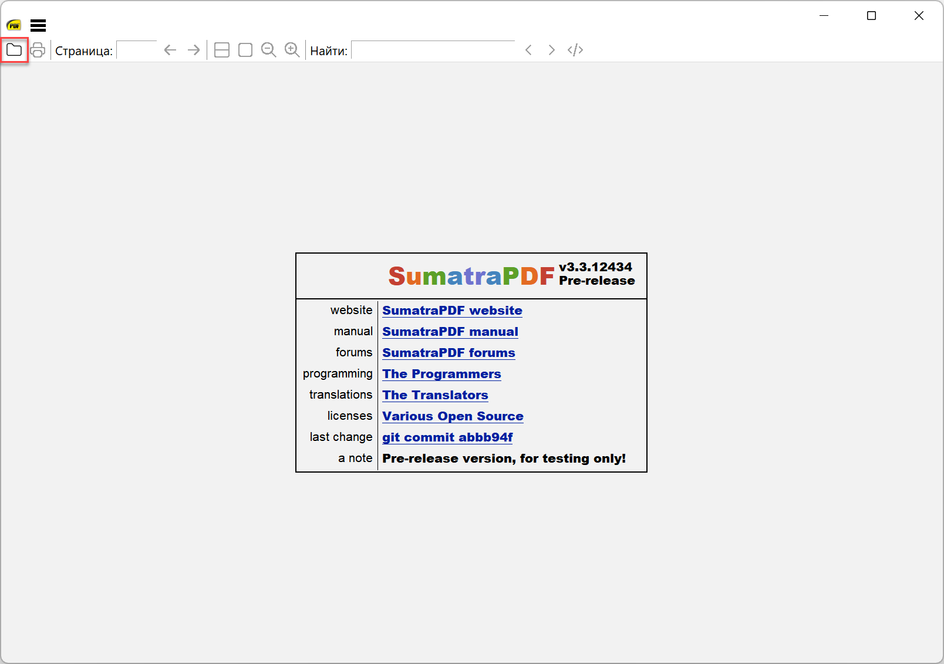Focus the Страница page number field
This screenshot has width=944, height=664.
(x=137, y=50)
